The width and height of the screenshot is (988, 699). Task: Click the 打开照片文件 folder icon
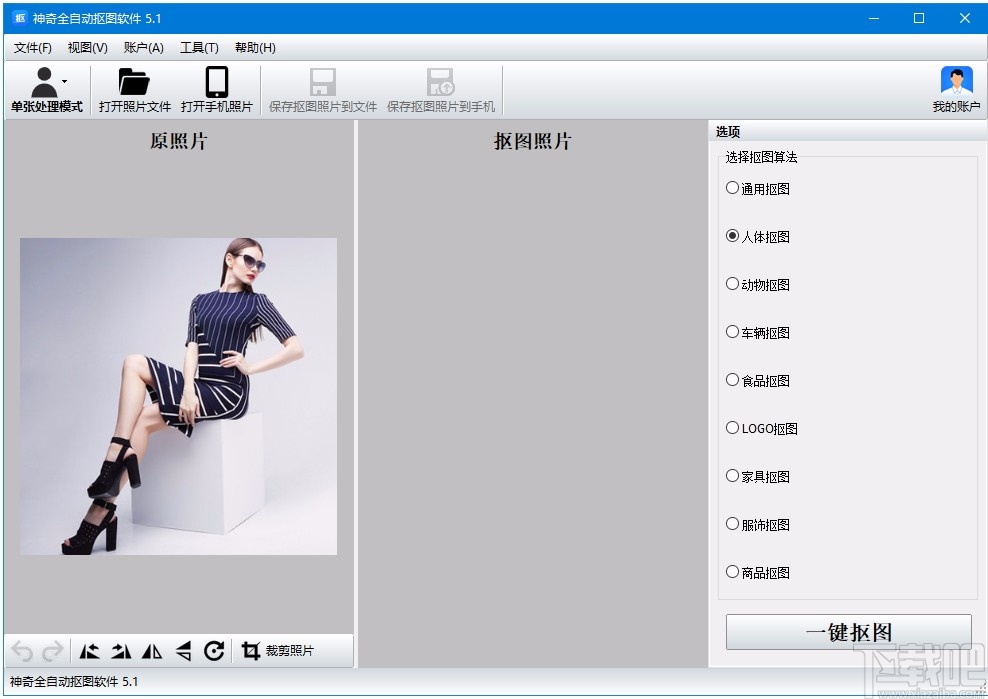[134, 83]
